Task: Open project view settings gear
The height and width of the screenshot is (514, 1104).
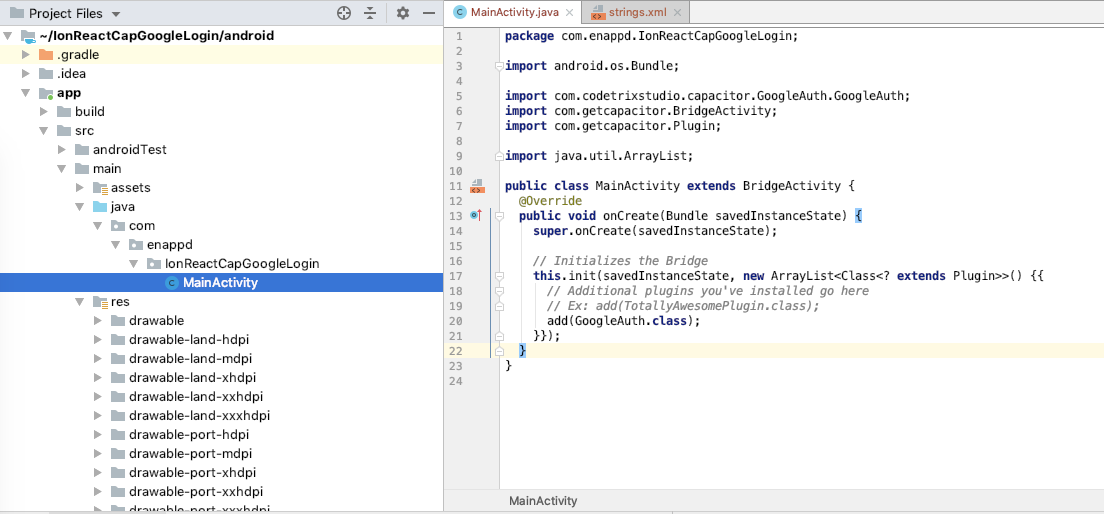Action: click(x=403, y=13)
